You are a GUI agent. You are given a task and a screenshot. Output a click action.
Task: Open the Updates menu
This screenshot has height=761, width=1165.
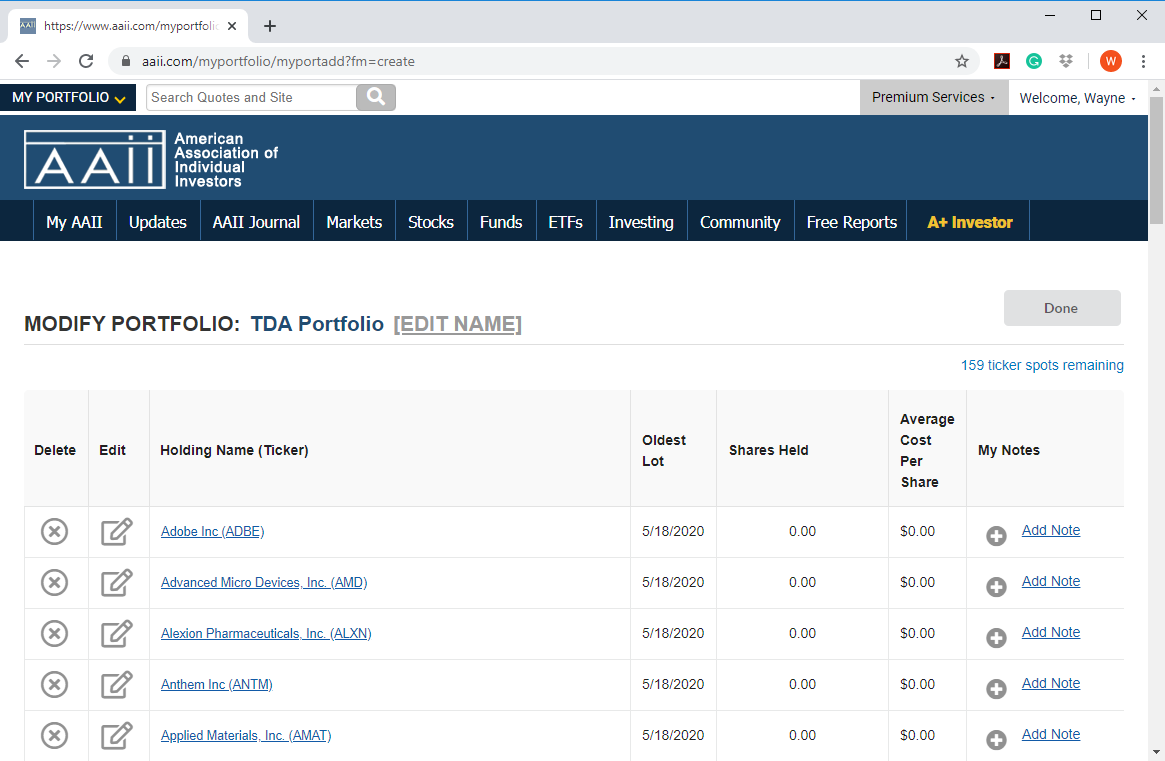[158, 221]
